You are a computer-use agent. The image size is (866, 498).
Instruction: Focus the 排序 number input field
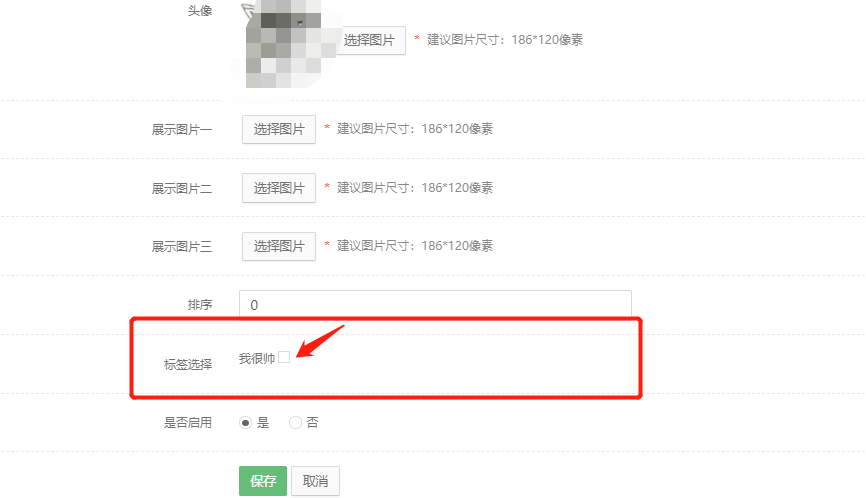click(x=435, y=304)
